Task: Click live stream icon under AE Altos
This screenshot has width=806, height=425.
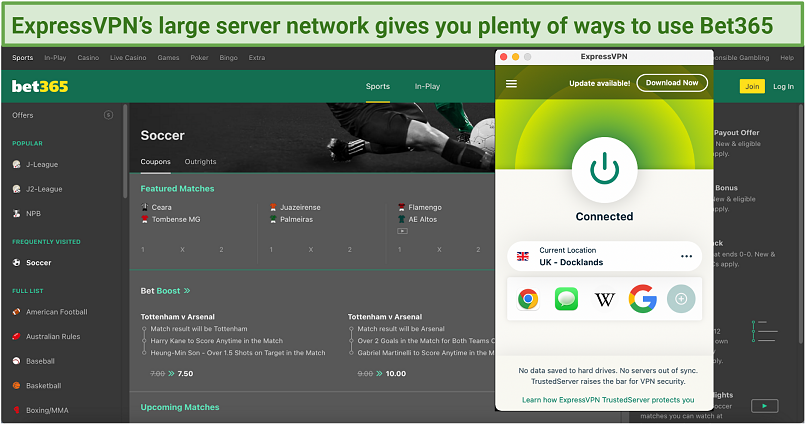Action: point(402,231)
